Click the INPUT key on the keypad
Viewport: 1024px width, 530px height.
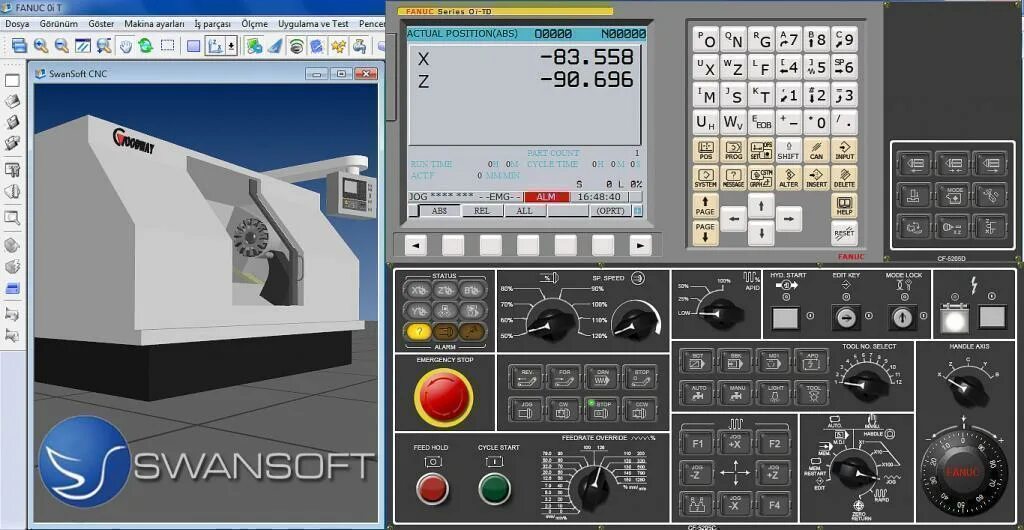click(844, 150)
